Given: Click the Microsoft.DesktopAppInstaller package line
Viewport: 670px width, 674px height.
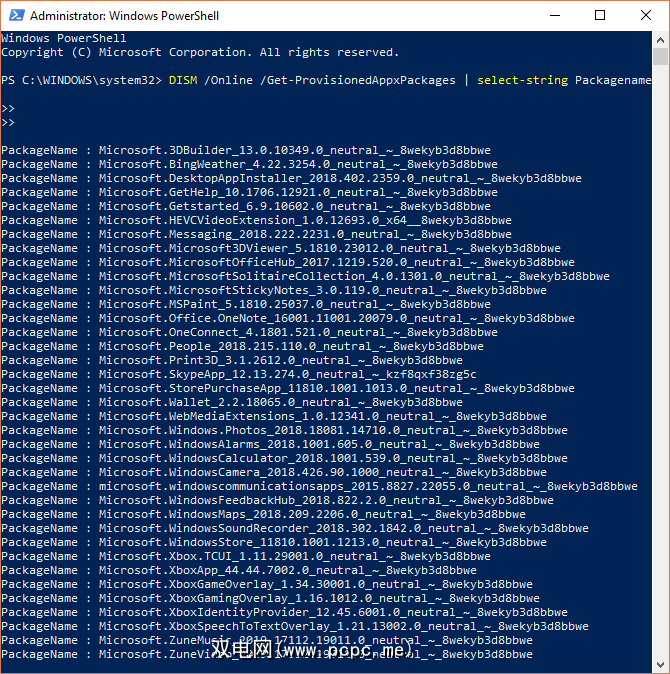Looking at the screenshot, I should [291, 178].
